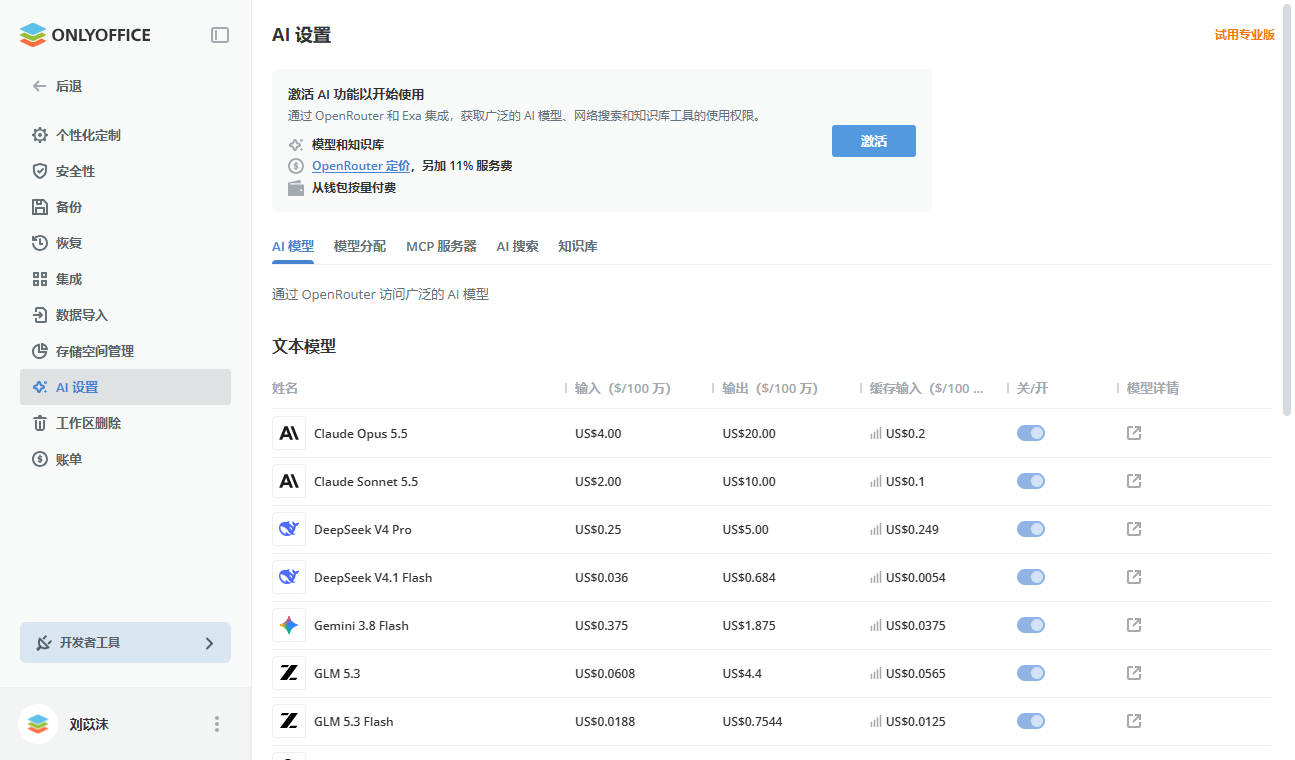Click the ONLYOFFICE logo
Image resolution: width=1295 pixels, height=760 pixels.
point(85,35)
